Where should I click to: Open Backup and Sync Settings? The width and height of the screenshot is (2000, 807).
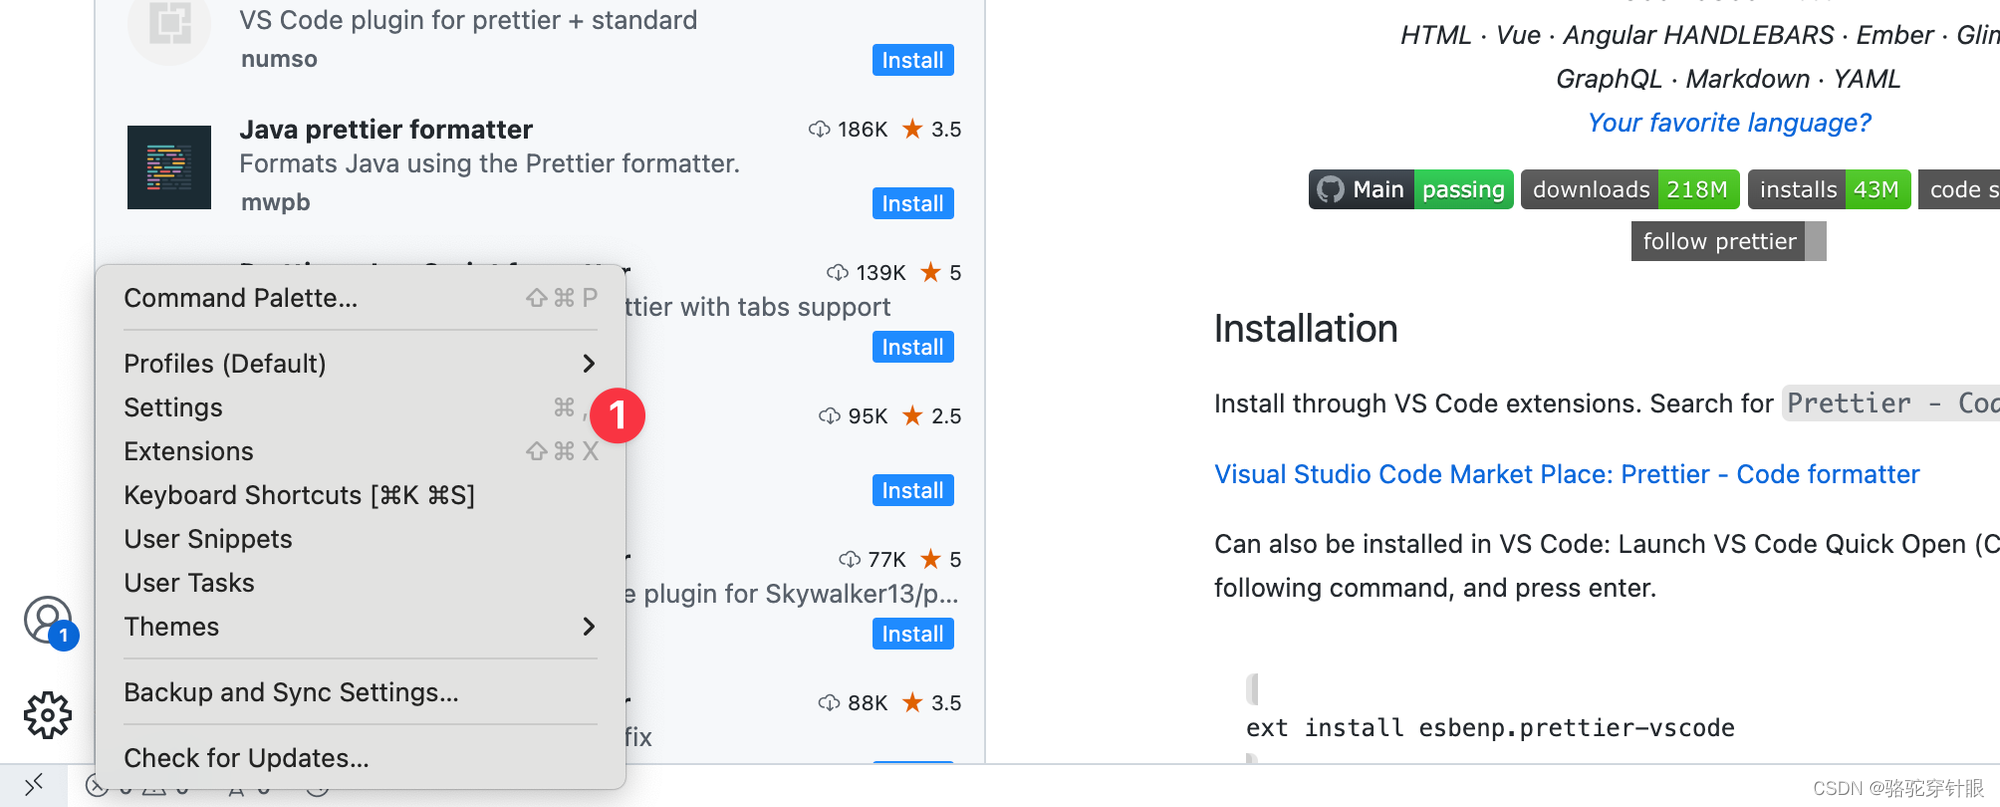[x=360, y=692]
